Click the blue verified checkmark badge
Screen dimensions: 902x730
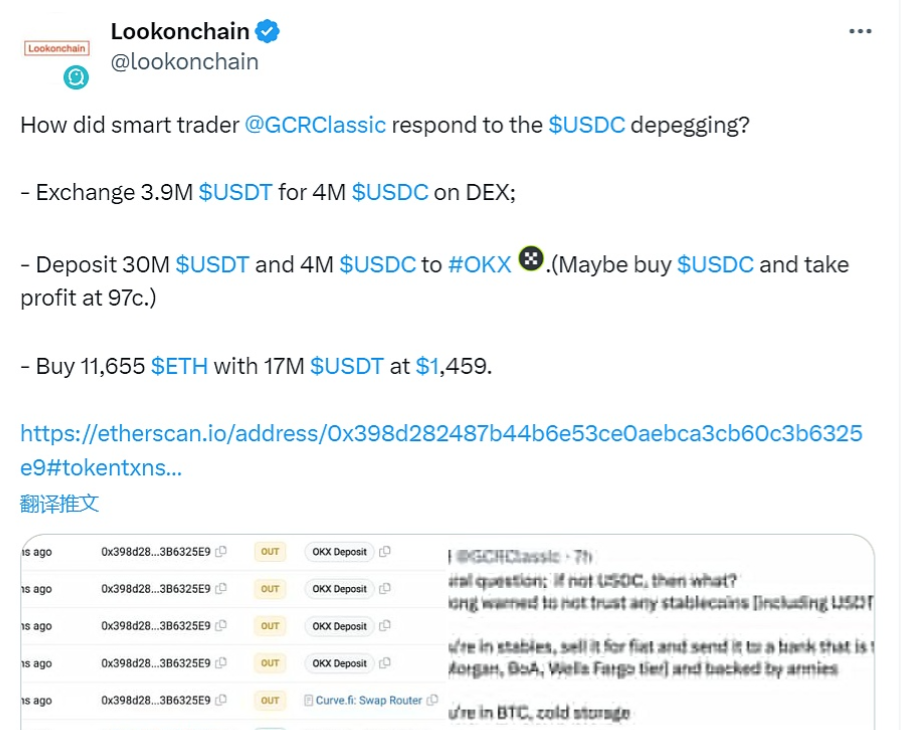[x=267, y=32]
